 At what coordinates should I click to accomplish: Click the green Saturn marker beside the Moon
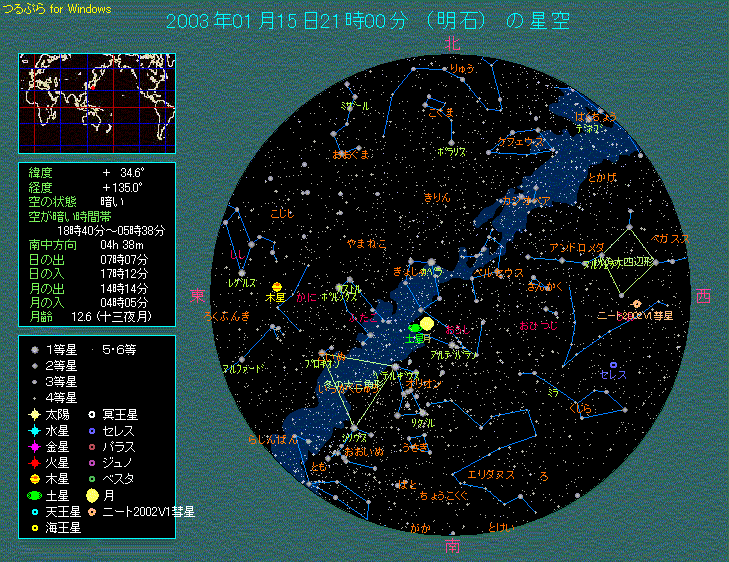tap(413, 328)
